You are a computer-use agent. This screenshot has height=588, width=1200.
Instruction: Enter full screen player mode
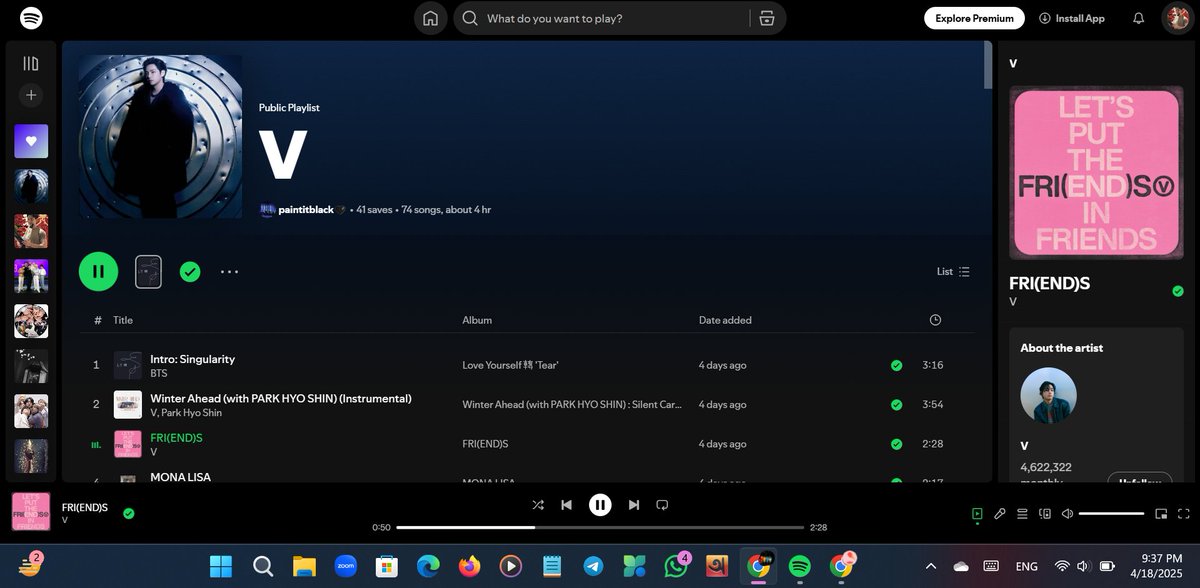[1184, 514]
